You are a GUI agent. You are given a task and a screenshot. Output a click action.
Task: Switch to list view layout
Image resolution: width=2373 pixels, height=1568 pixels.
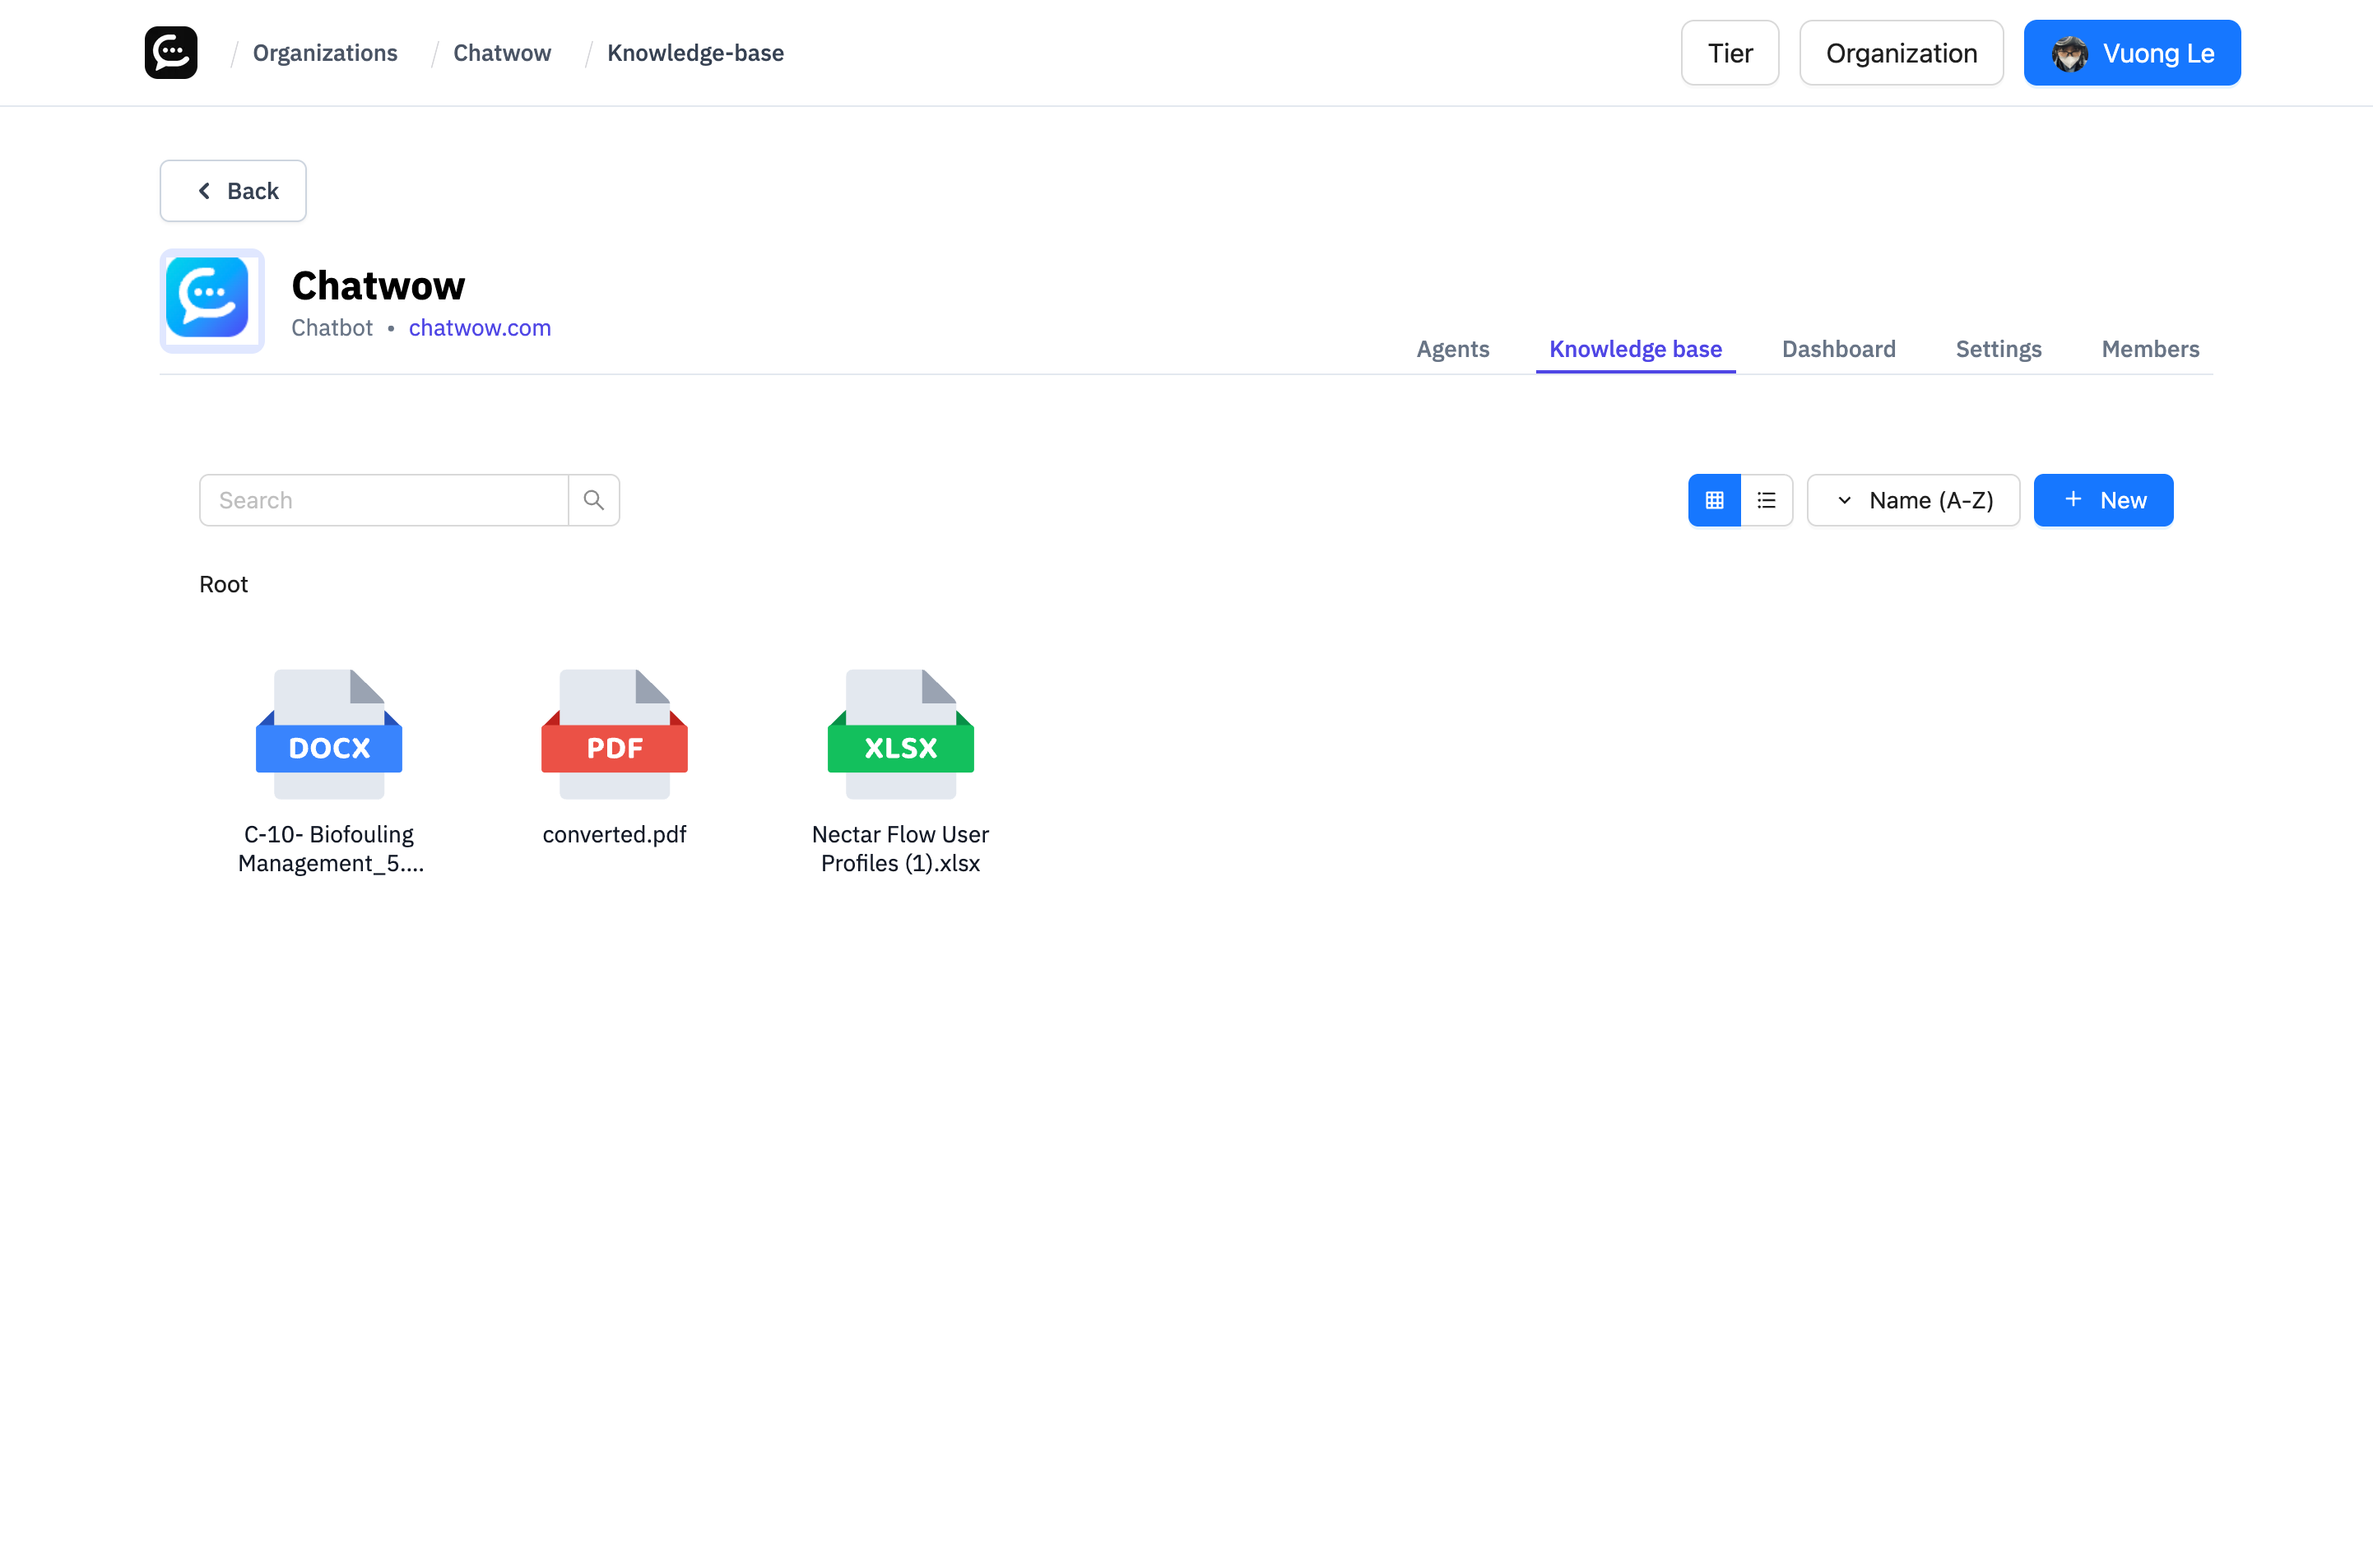[1766, 500]
